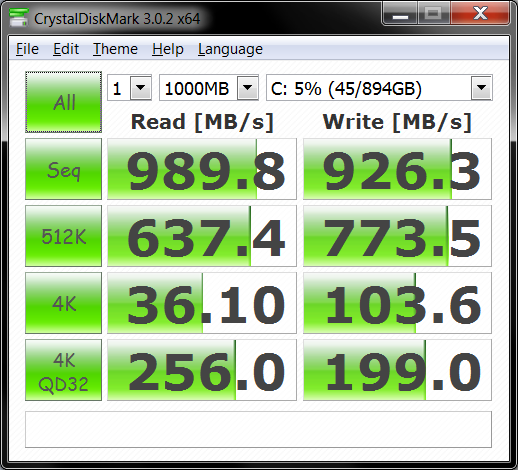Click the 512K read result 637.4
The height and width of the screenshot is (474, 518).
[202, 236]
